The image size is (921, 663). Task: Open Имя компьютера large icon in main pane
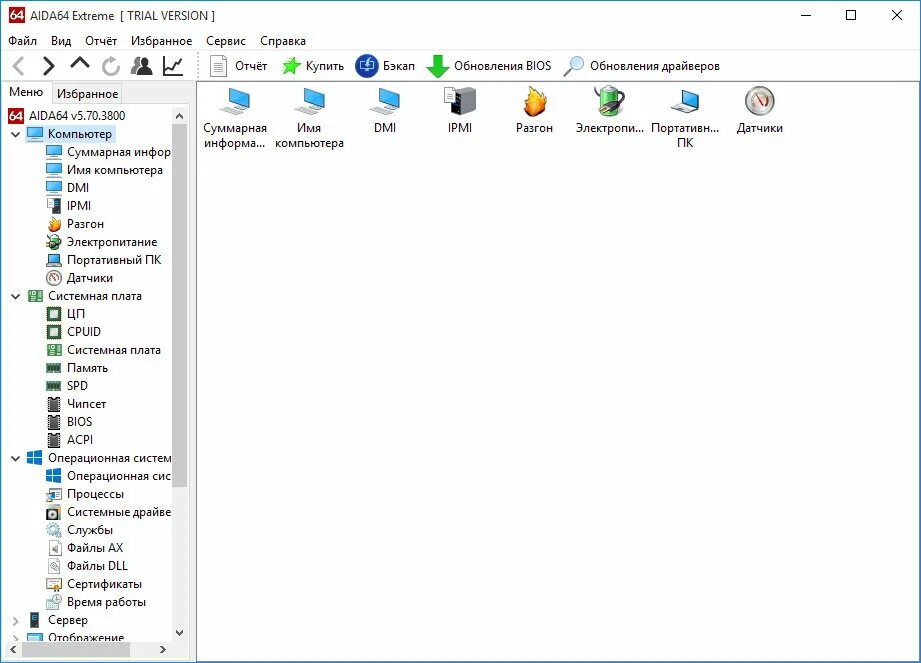click(x=310, y=117)
